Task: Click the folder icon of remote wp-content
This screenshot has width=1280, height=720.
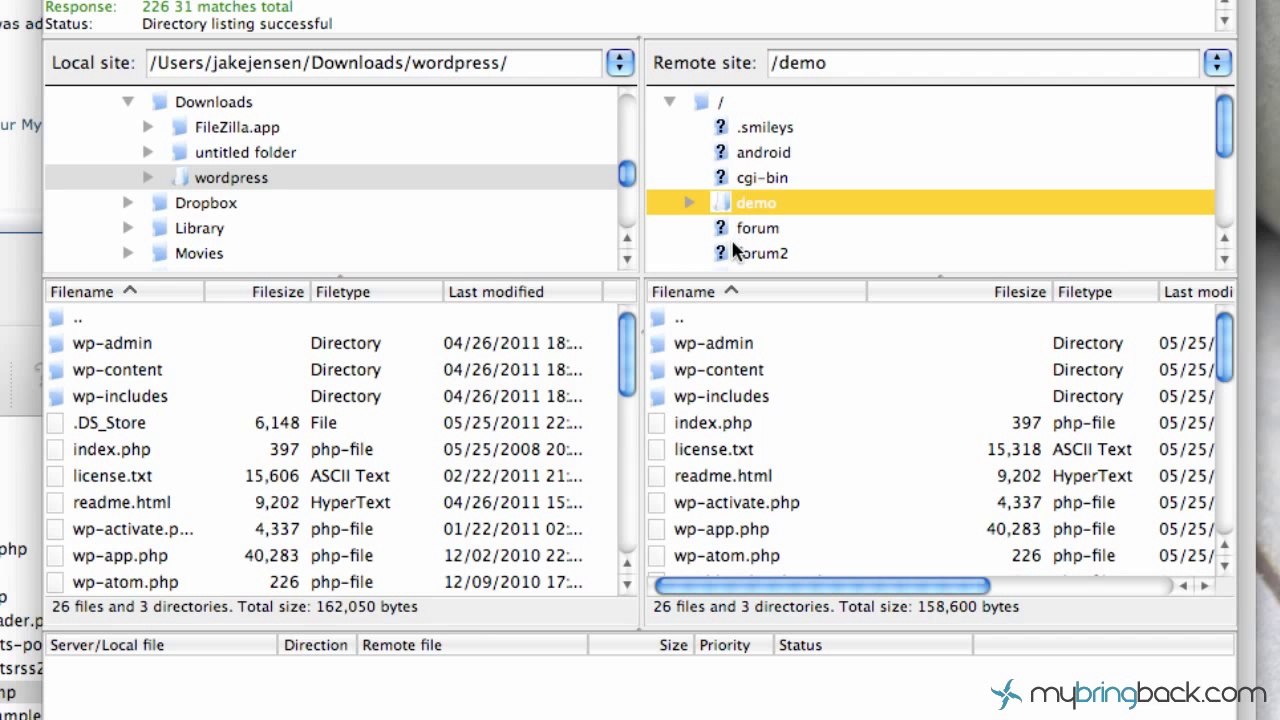Action: click(x=657, y=370)
